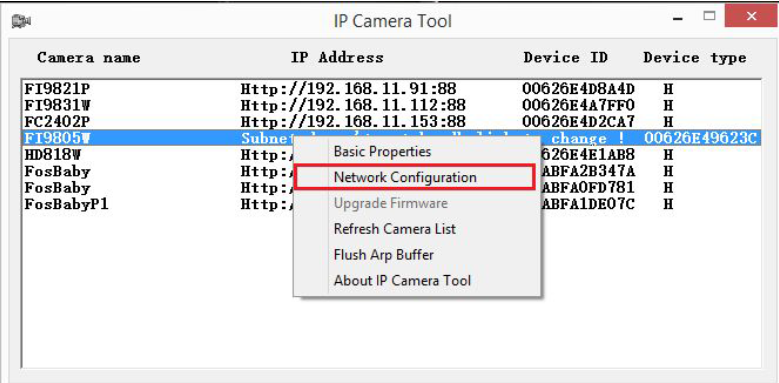Click Flush Arp Buffer menu entry

384,255
